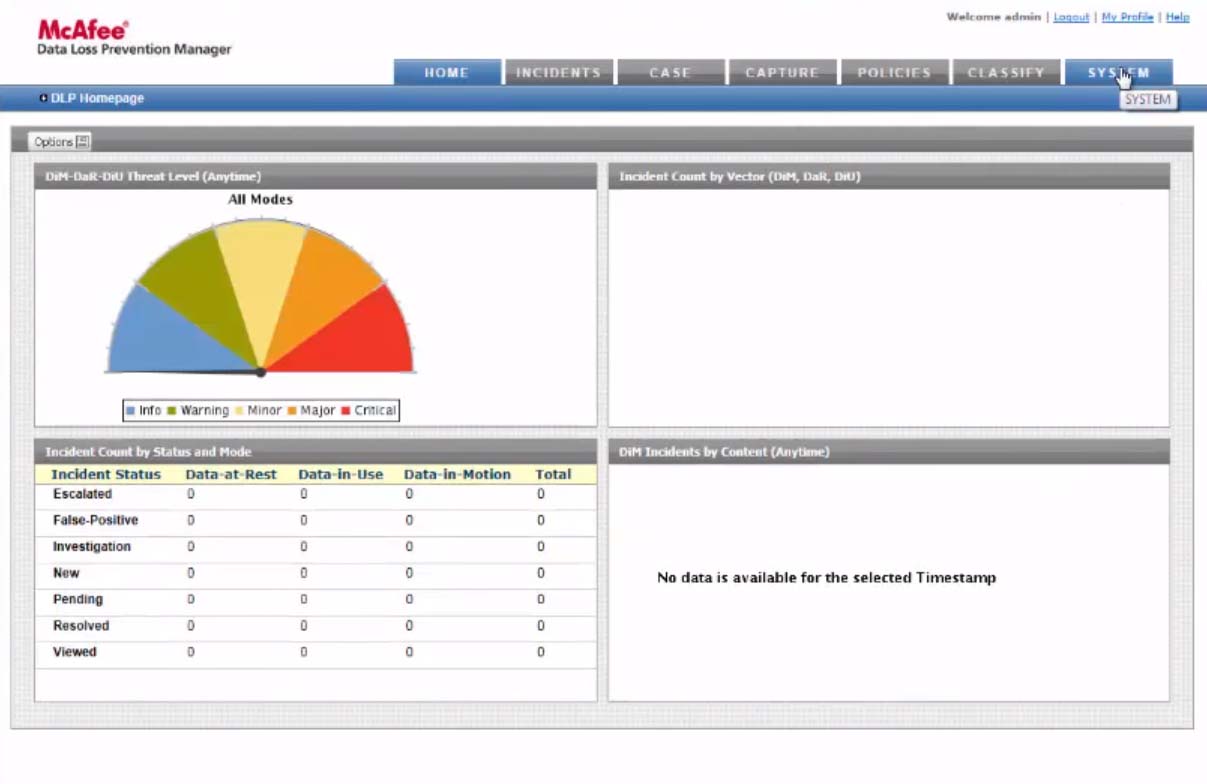Click the New row Total count
The image size is (1207, 784).
(541, 573)
